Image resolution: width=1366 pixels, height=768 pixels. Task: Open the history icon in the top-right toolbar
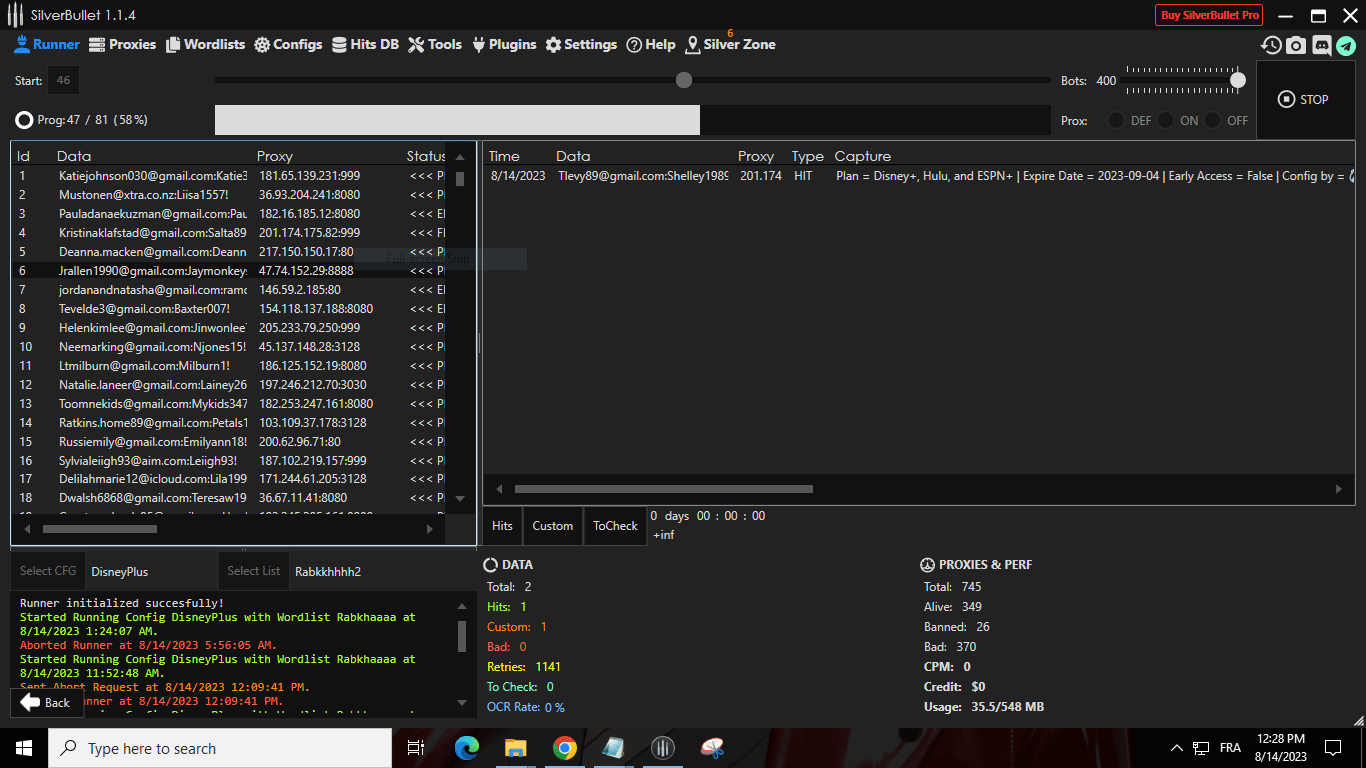click(1271, 45)
